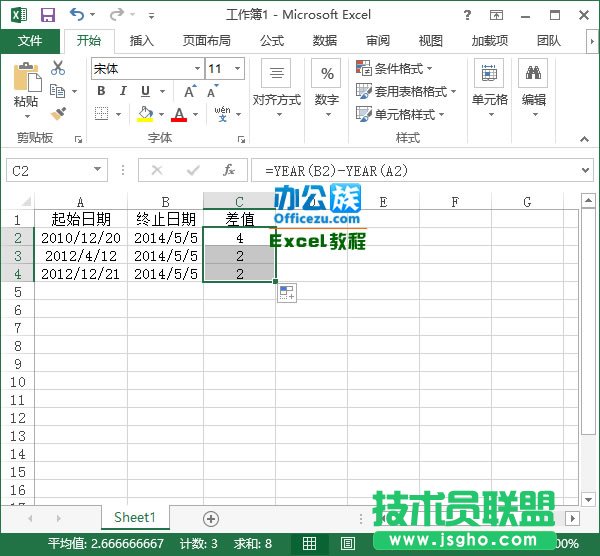Open the font color dropdown arrow
Viewport: 600px width, 556px height.
(x=196, y=114)
